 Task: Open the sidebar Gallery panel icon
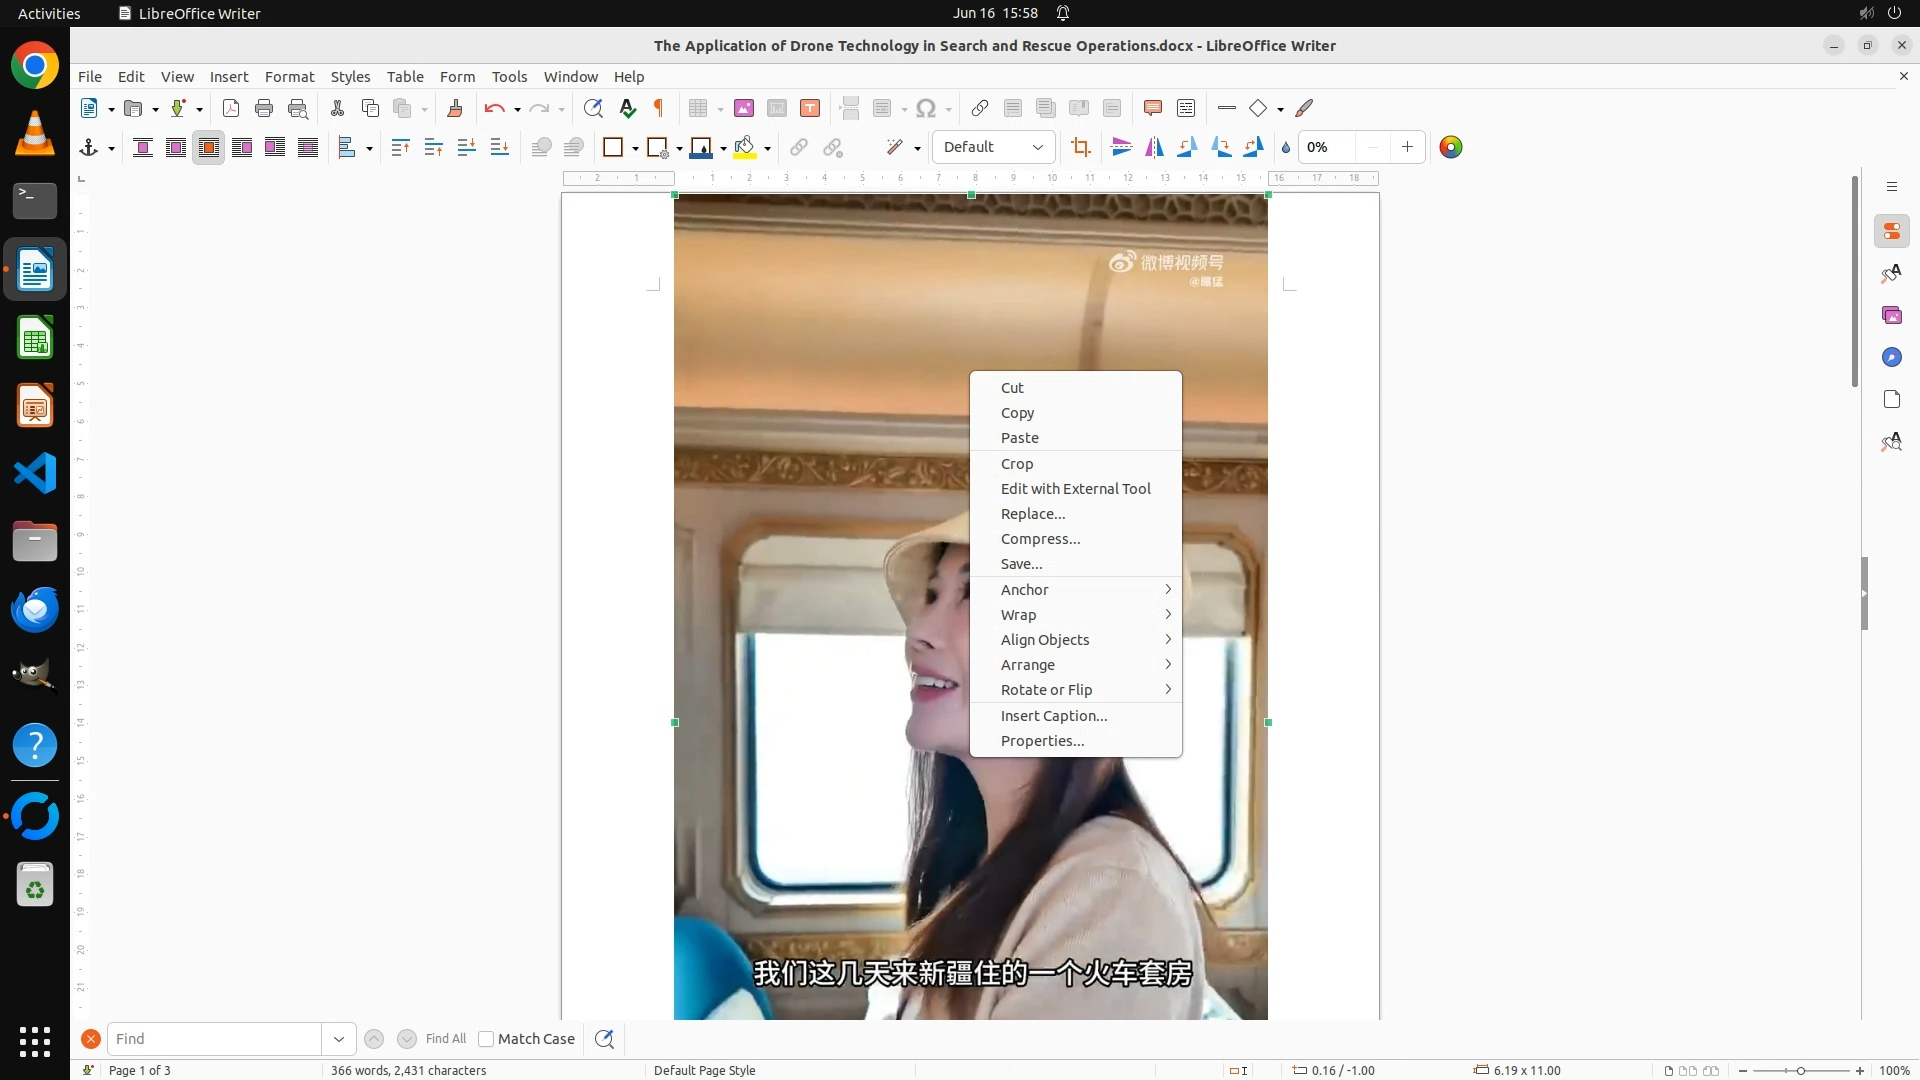(1891, 316)
